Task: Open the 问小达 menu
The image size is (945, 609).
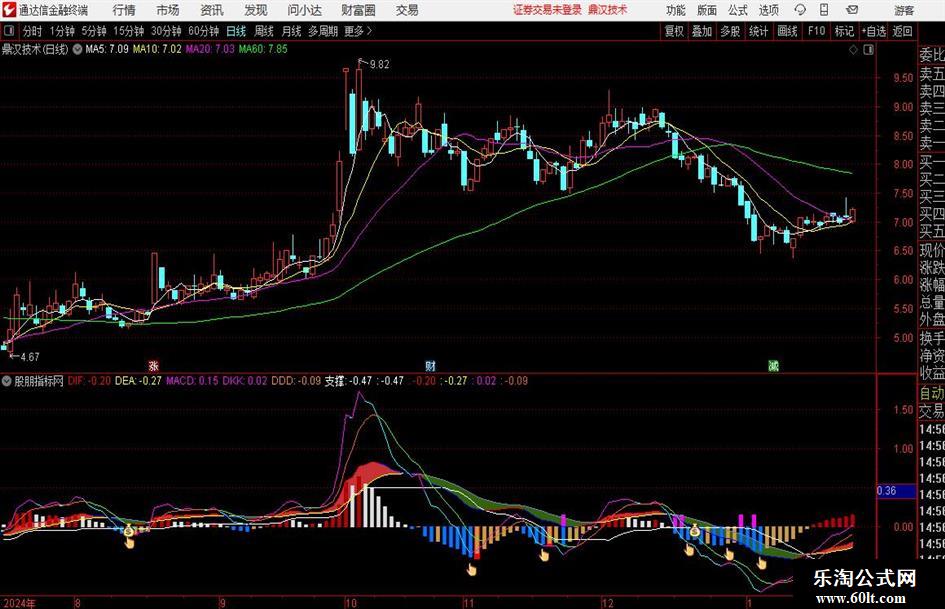Action: point(304,10)
